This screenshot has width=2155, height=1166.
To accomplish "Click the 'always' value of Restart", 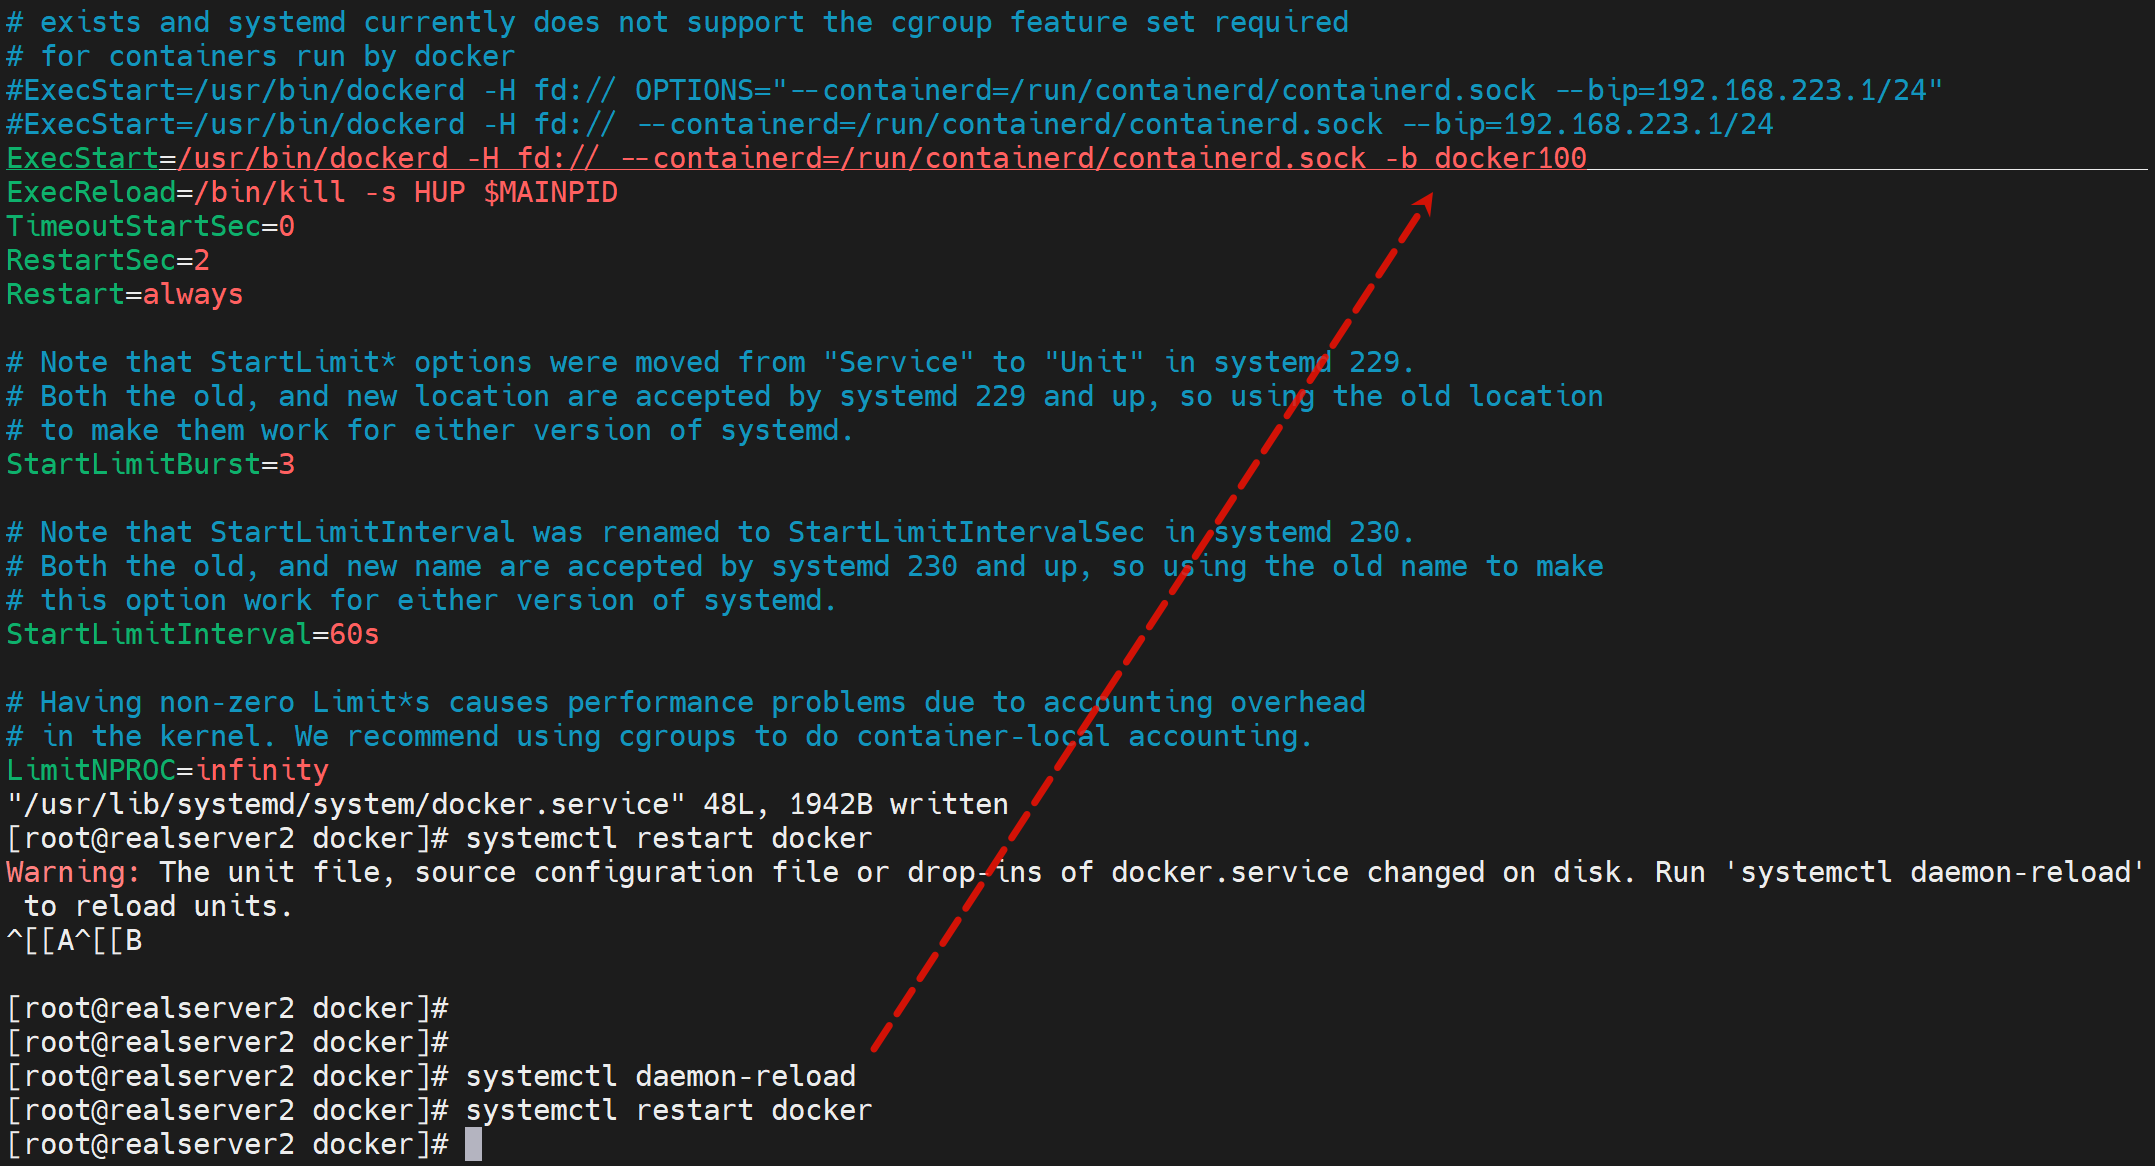I will [x=193, y=294].
